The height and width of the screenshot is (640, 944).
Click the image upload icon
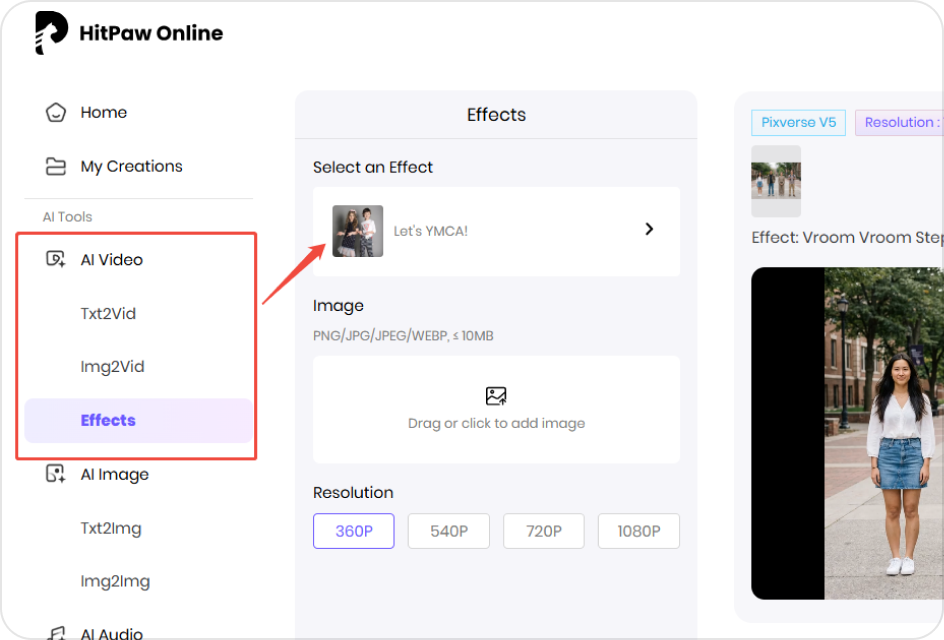[x=496, y=396]
